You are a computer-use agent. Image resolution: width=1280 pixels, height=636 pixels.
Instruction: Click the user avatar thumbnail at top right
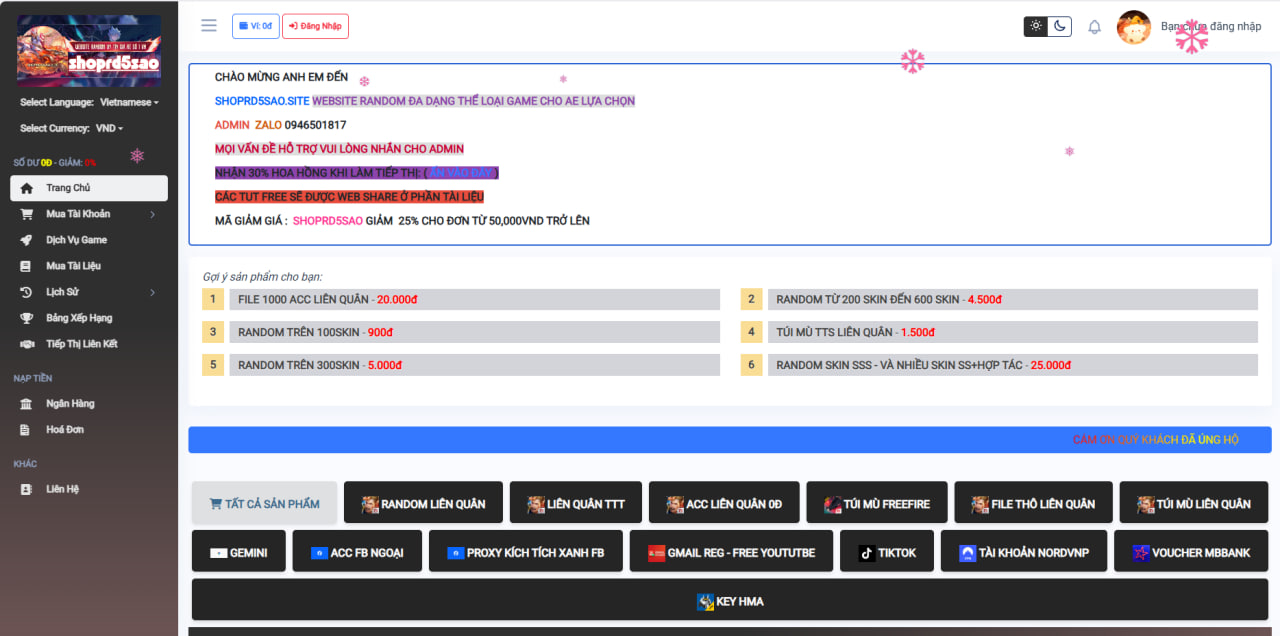[x=1134, y=26]
